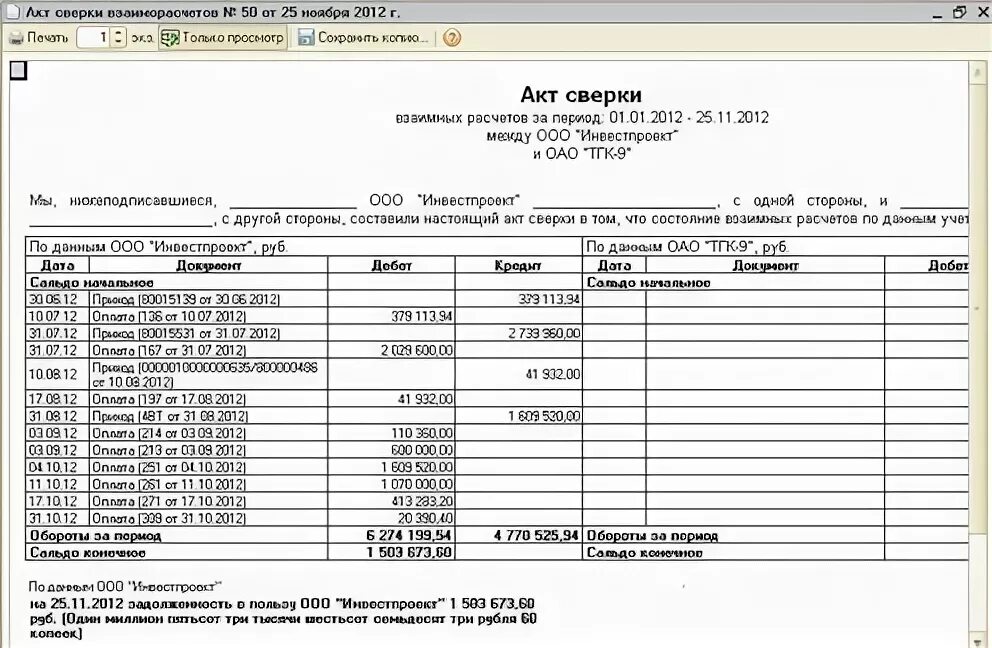This screenshot has height=648, width=992.
Task: Select cell Оплата (136 от 10.07.2012)
Action: (209, 316)
